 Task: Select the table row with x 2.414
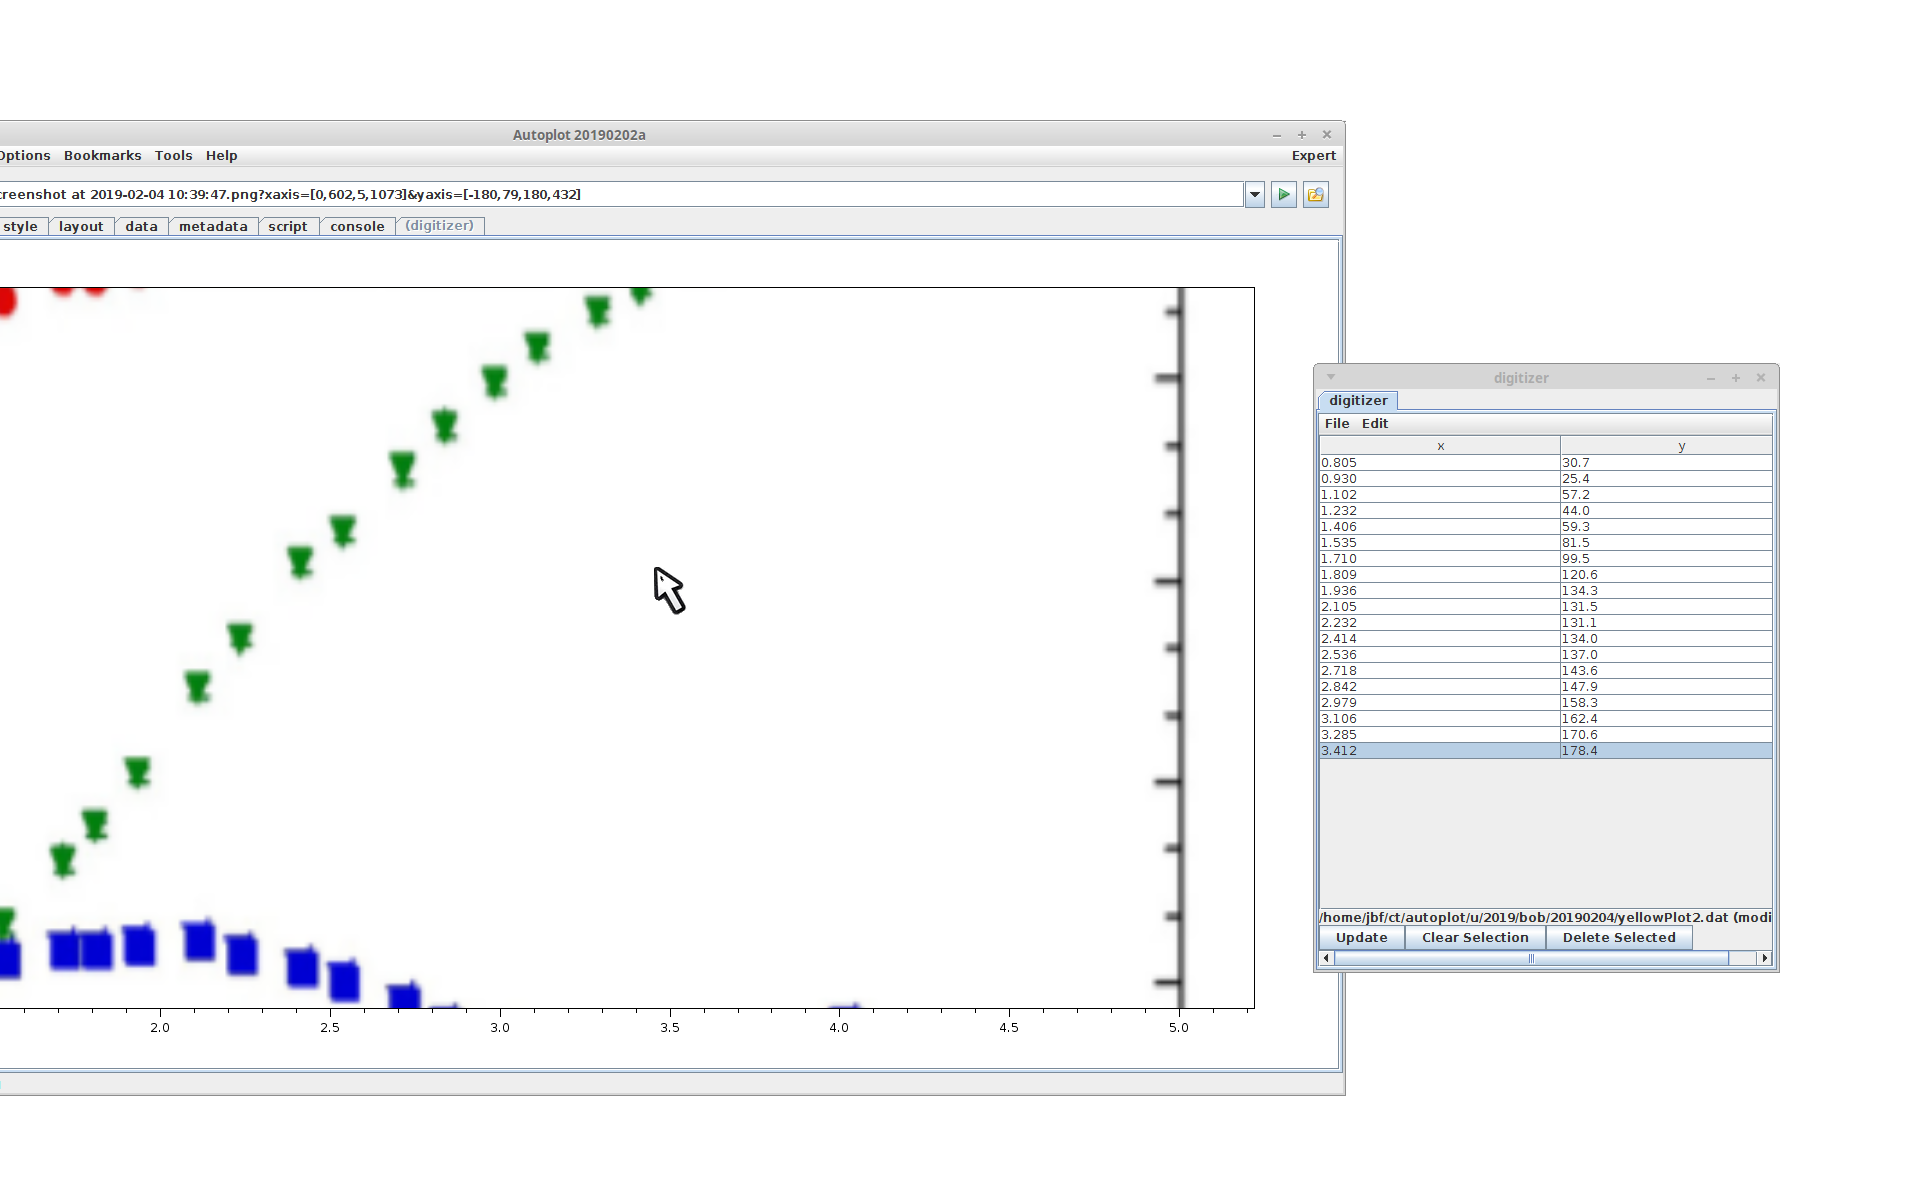(1546, 639)
